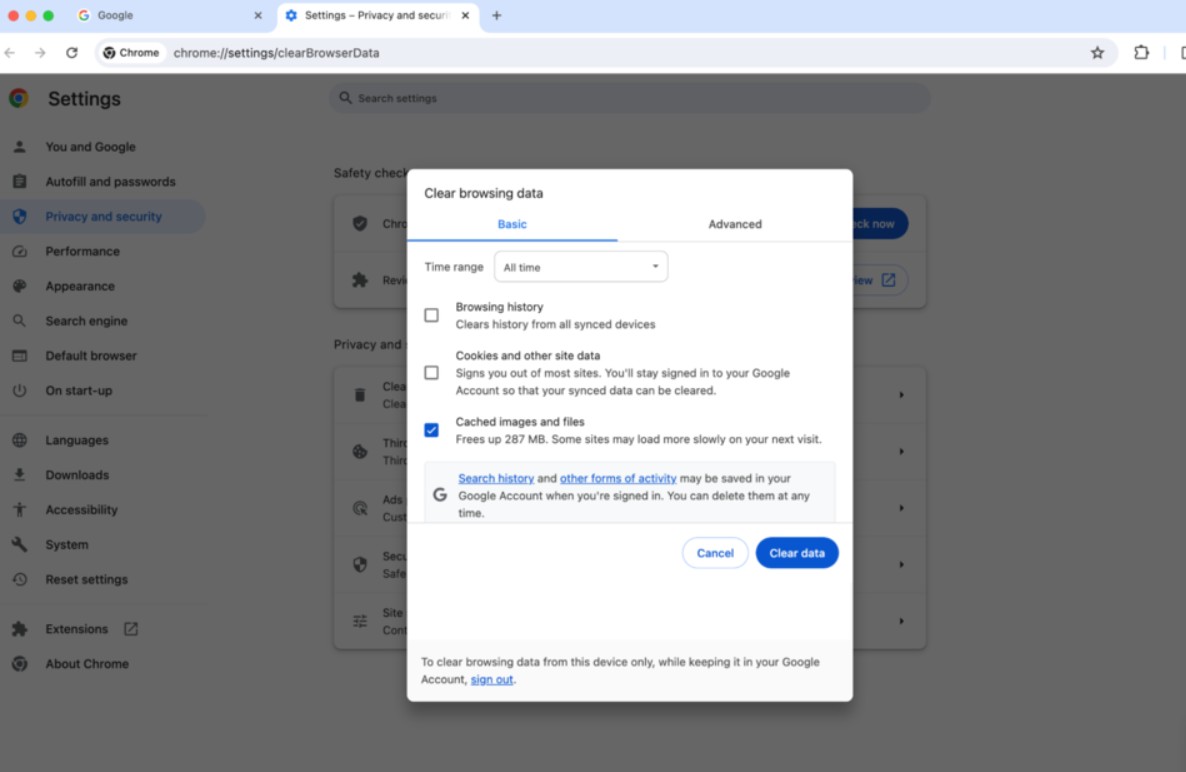Open the Performance settings section

tap(83, 251)
